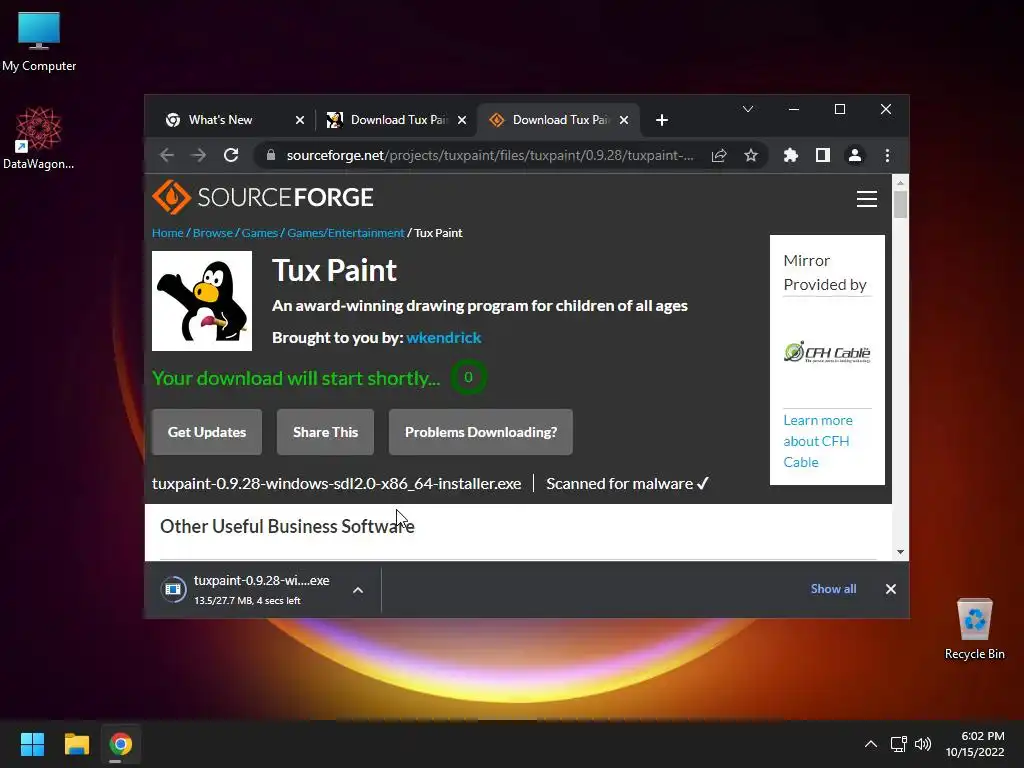
Task: Click the CFH Cable mirror logo
Action: [827, 353]
